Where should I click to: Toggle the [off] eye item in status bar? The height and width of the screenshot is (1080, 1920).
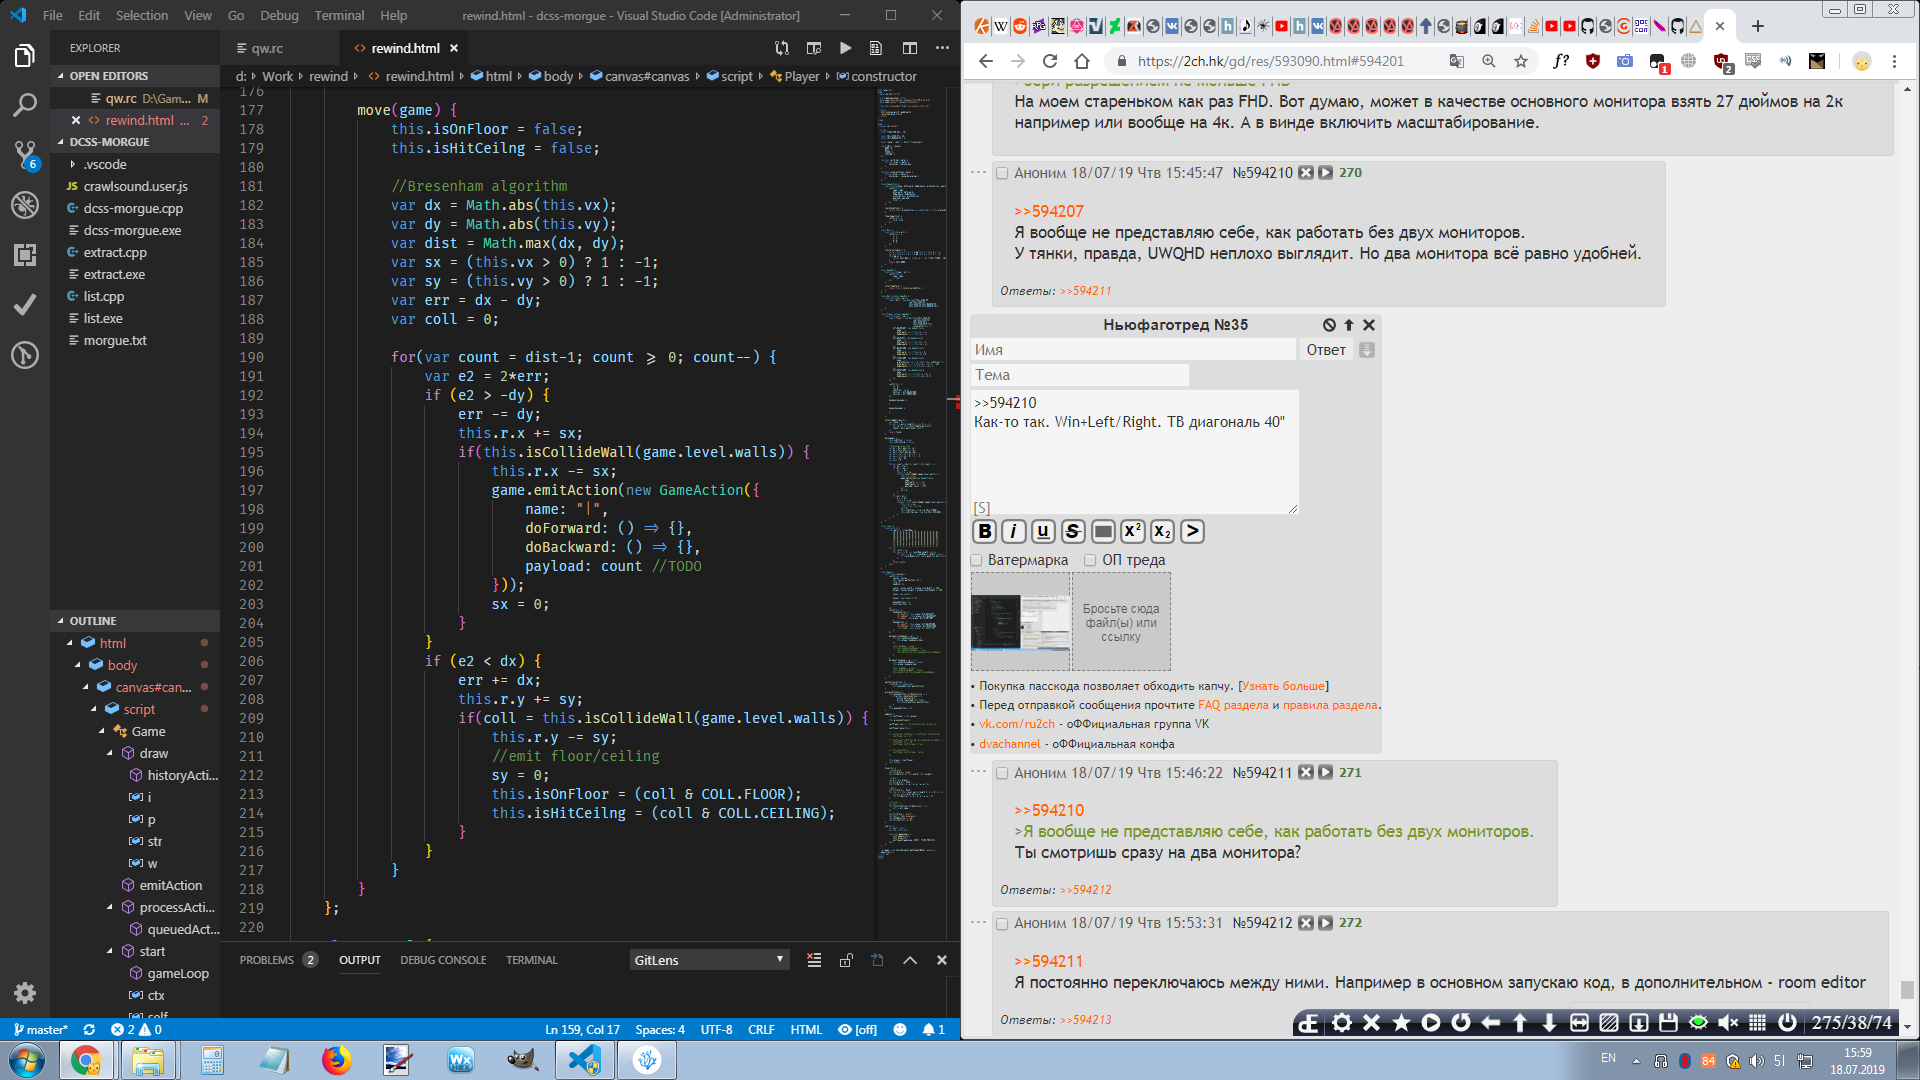[857, 1029]
